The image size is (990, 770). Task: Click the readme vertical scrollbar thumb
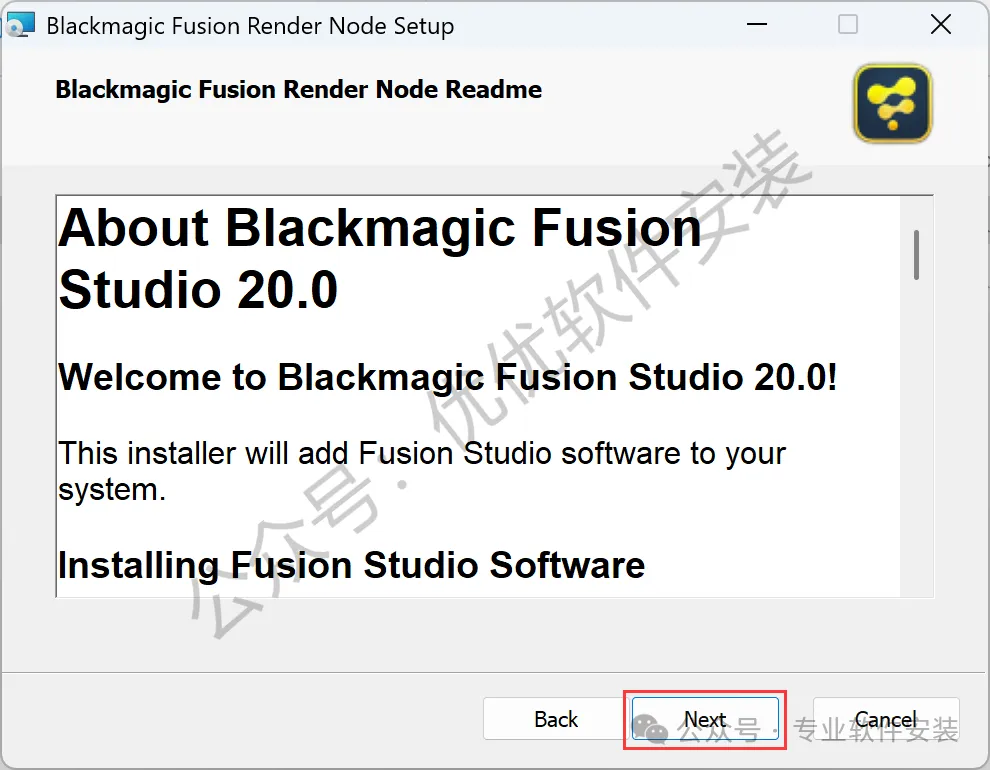916,255
